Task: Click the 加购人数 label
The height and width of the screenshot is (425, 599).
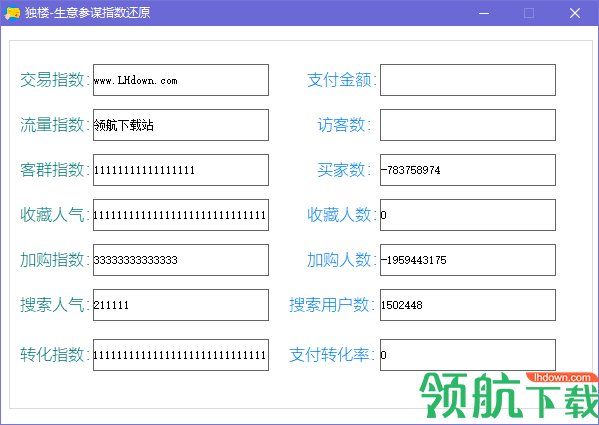Action: 342,260
